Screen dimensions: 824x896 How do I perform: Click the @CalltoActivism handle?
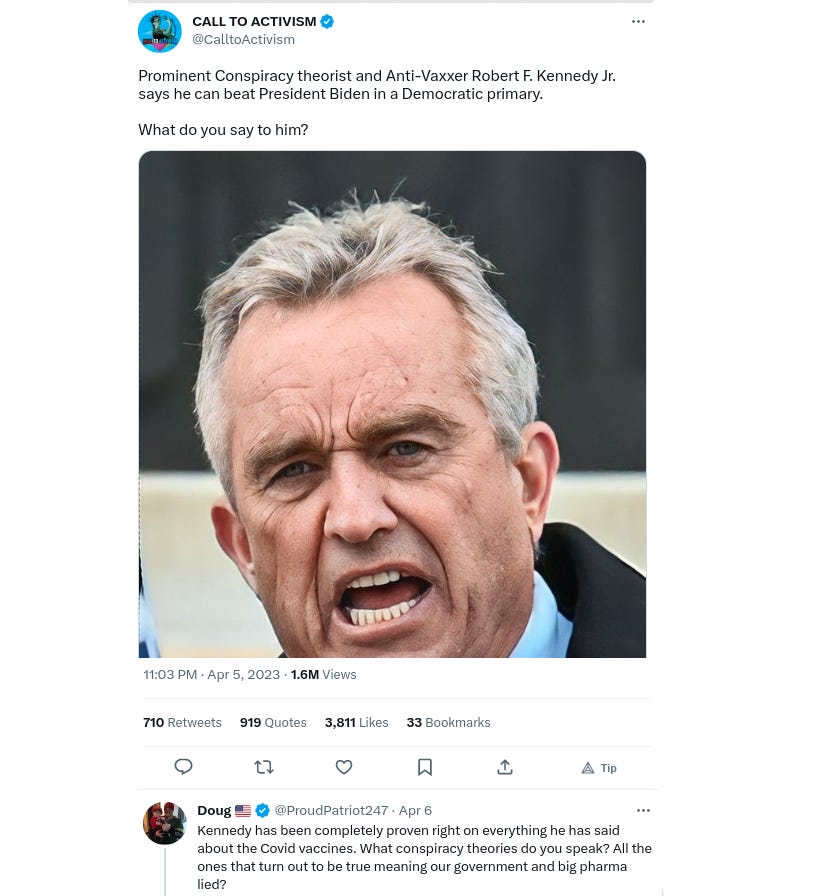coord(243,39)
